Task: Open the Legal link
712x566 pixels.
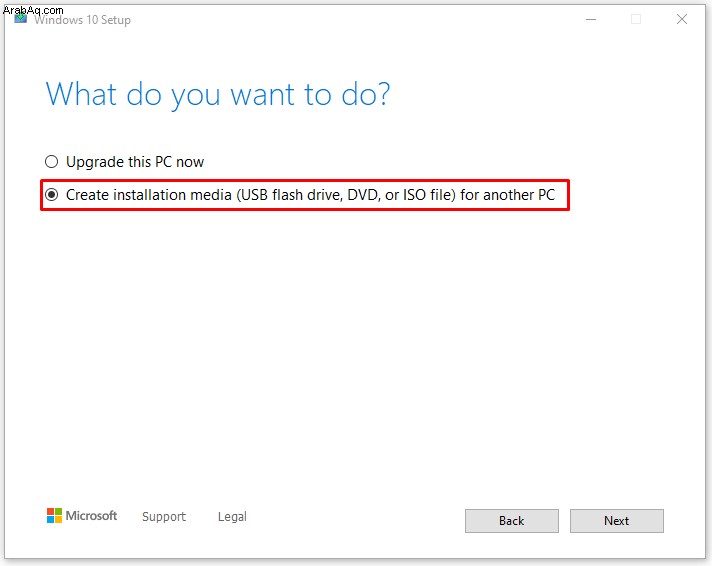Action: click(x=232, y=516)
